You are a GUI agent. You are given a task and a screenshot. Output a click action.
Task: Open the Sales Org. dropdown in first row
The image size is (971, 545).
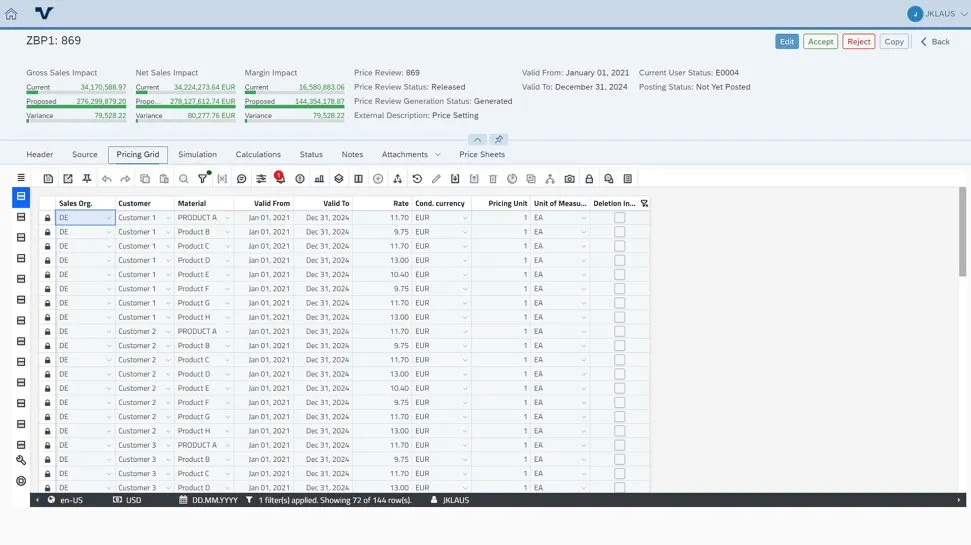(x=108, y=218)
